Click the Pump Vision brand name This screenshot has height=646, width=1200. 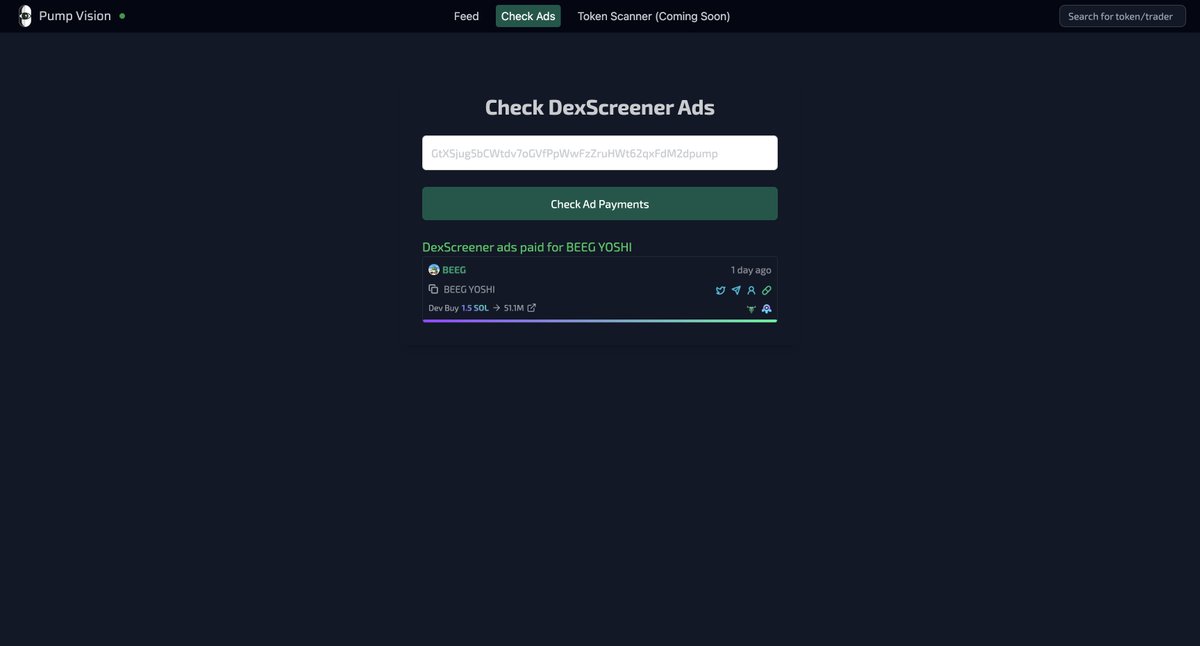pos(75,16)
